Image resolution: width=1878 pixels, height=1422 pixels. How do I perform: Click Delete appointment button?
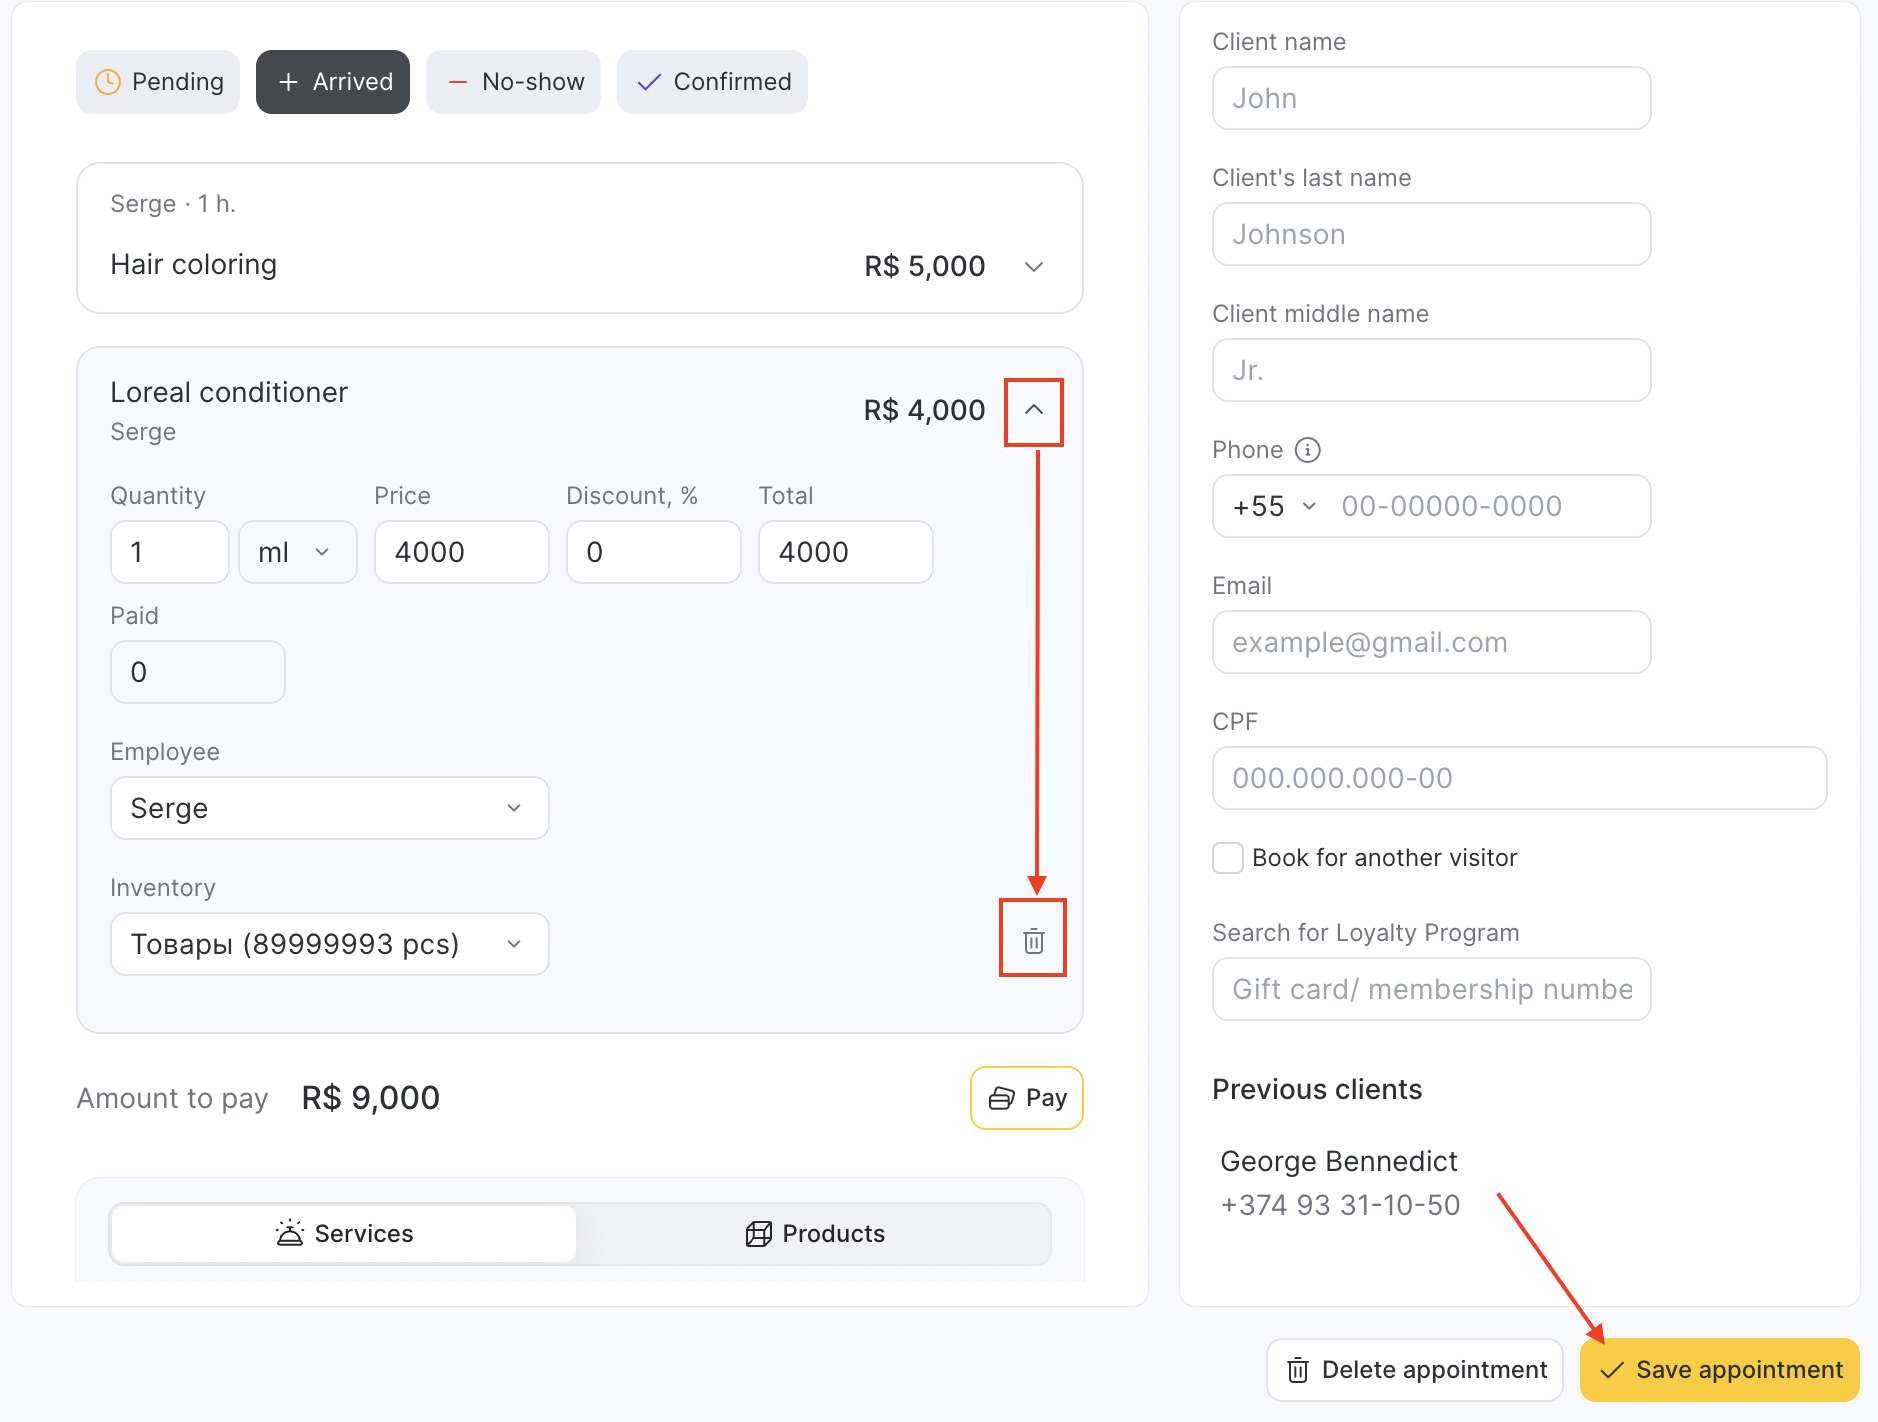coord(1415,1370)
